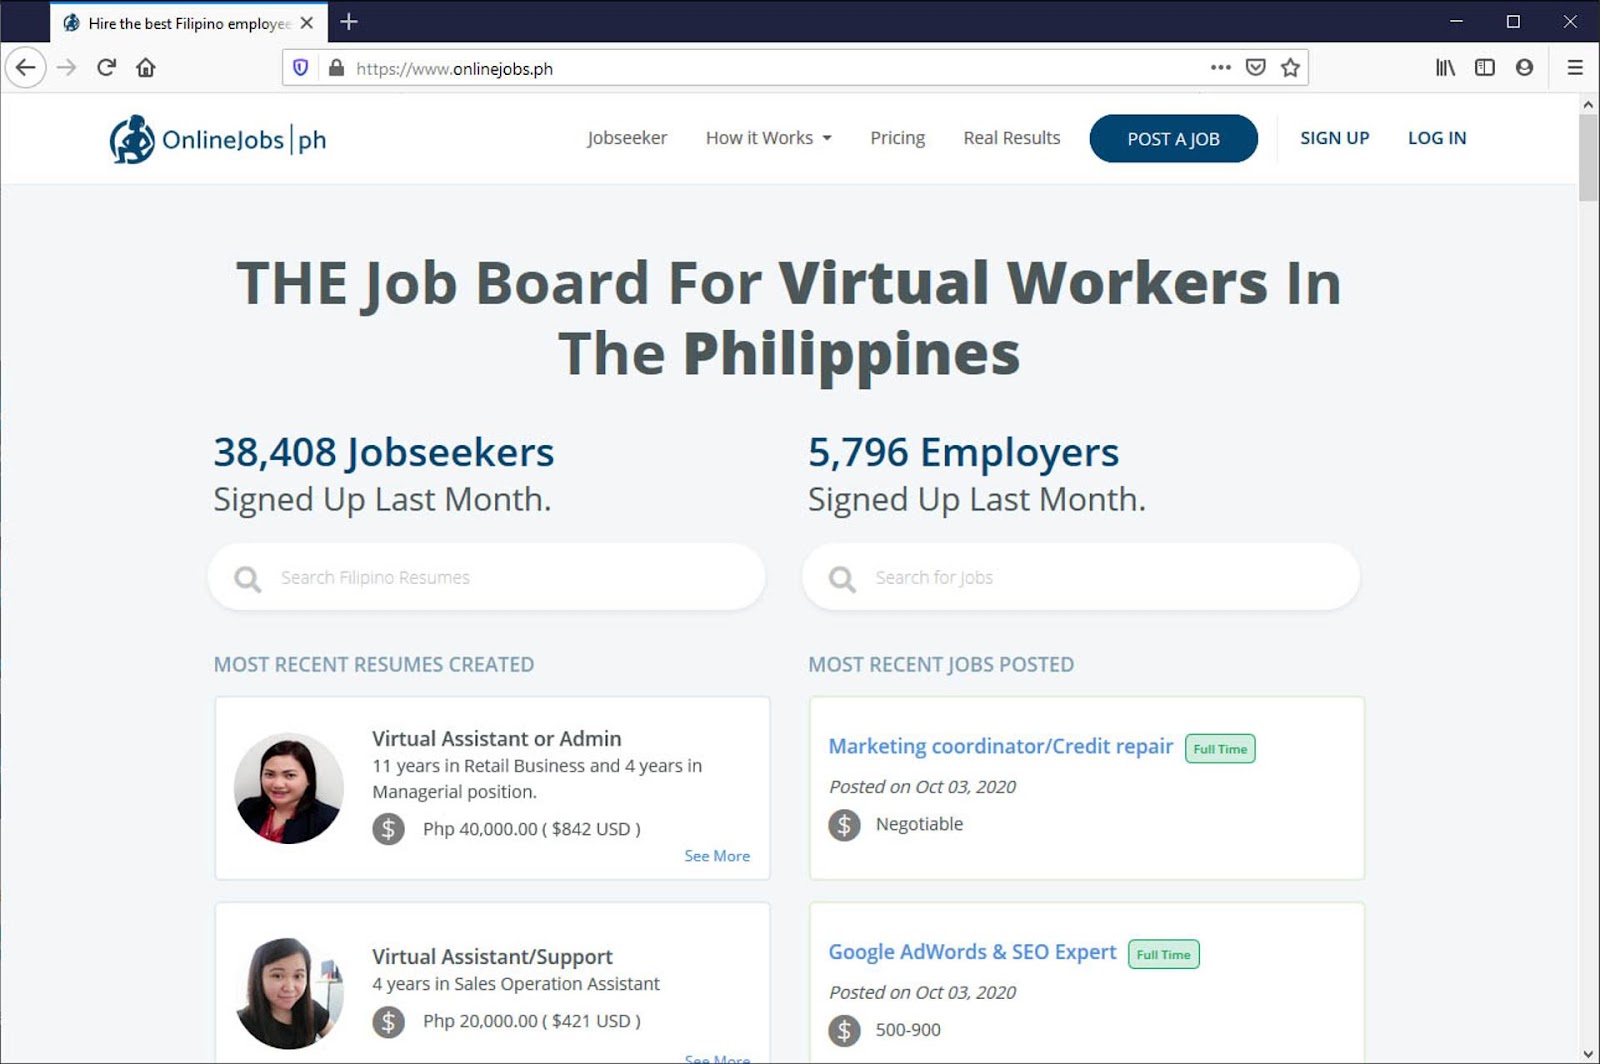Open the Library toolbar icon

(x=1446, y=68)
